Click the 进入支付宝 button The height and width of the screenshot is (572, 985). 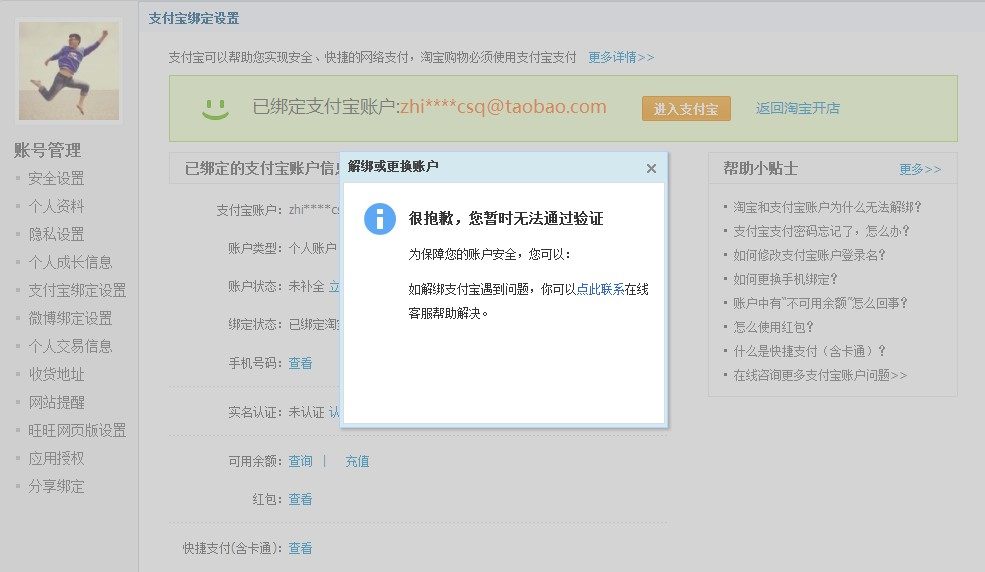coord(686,108)
